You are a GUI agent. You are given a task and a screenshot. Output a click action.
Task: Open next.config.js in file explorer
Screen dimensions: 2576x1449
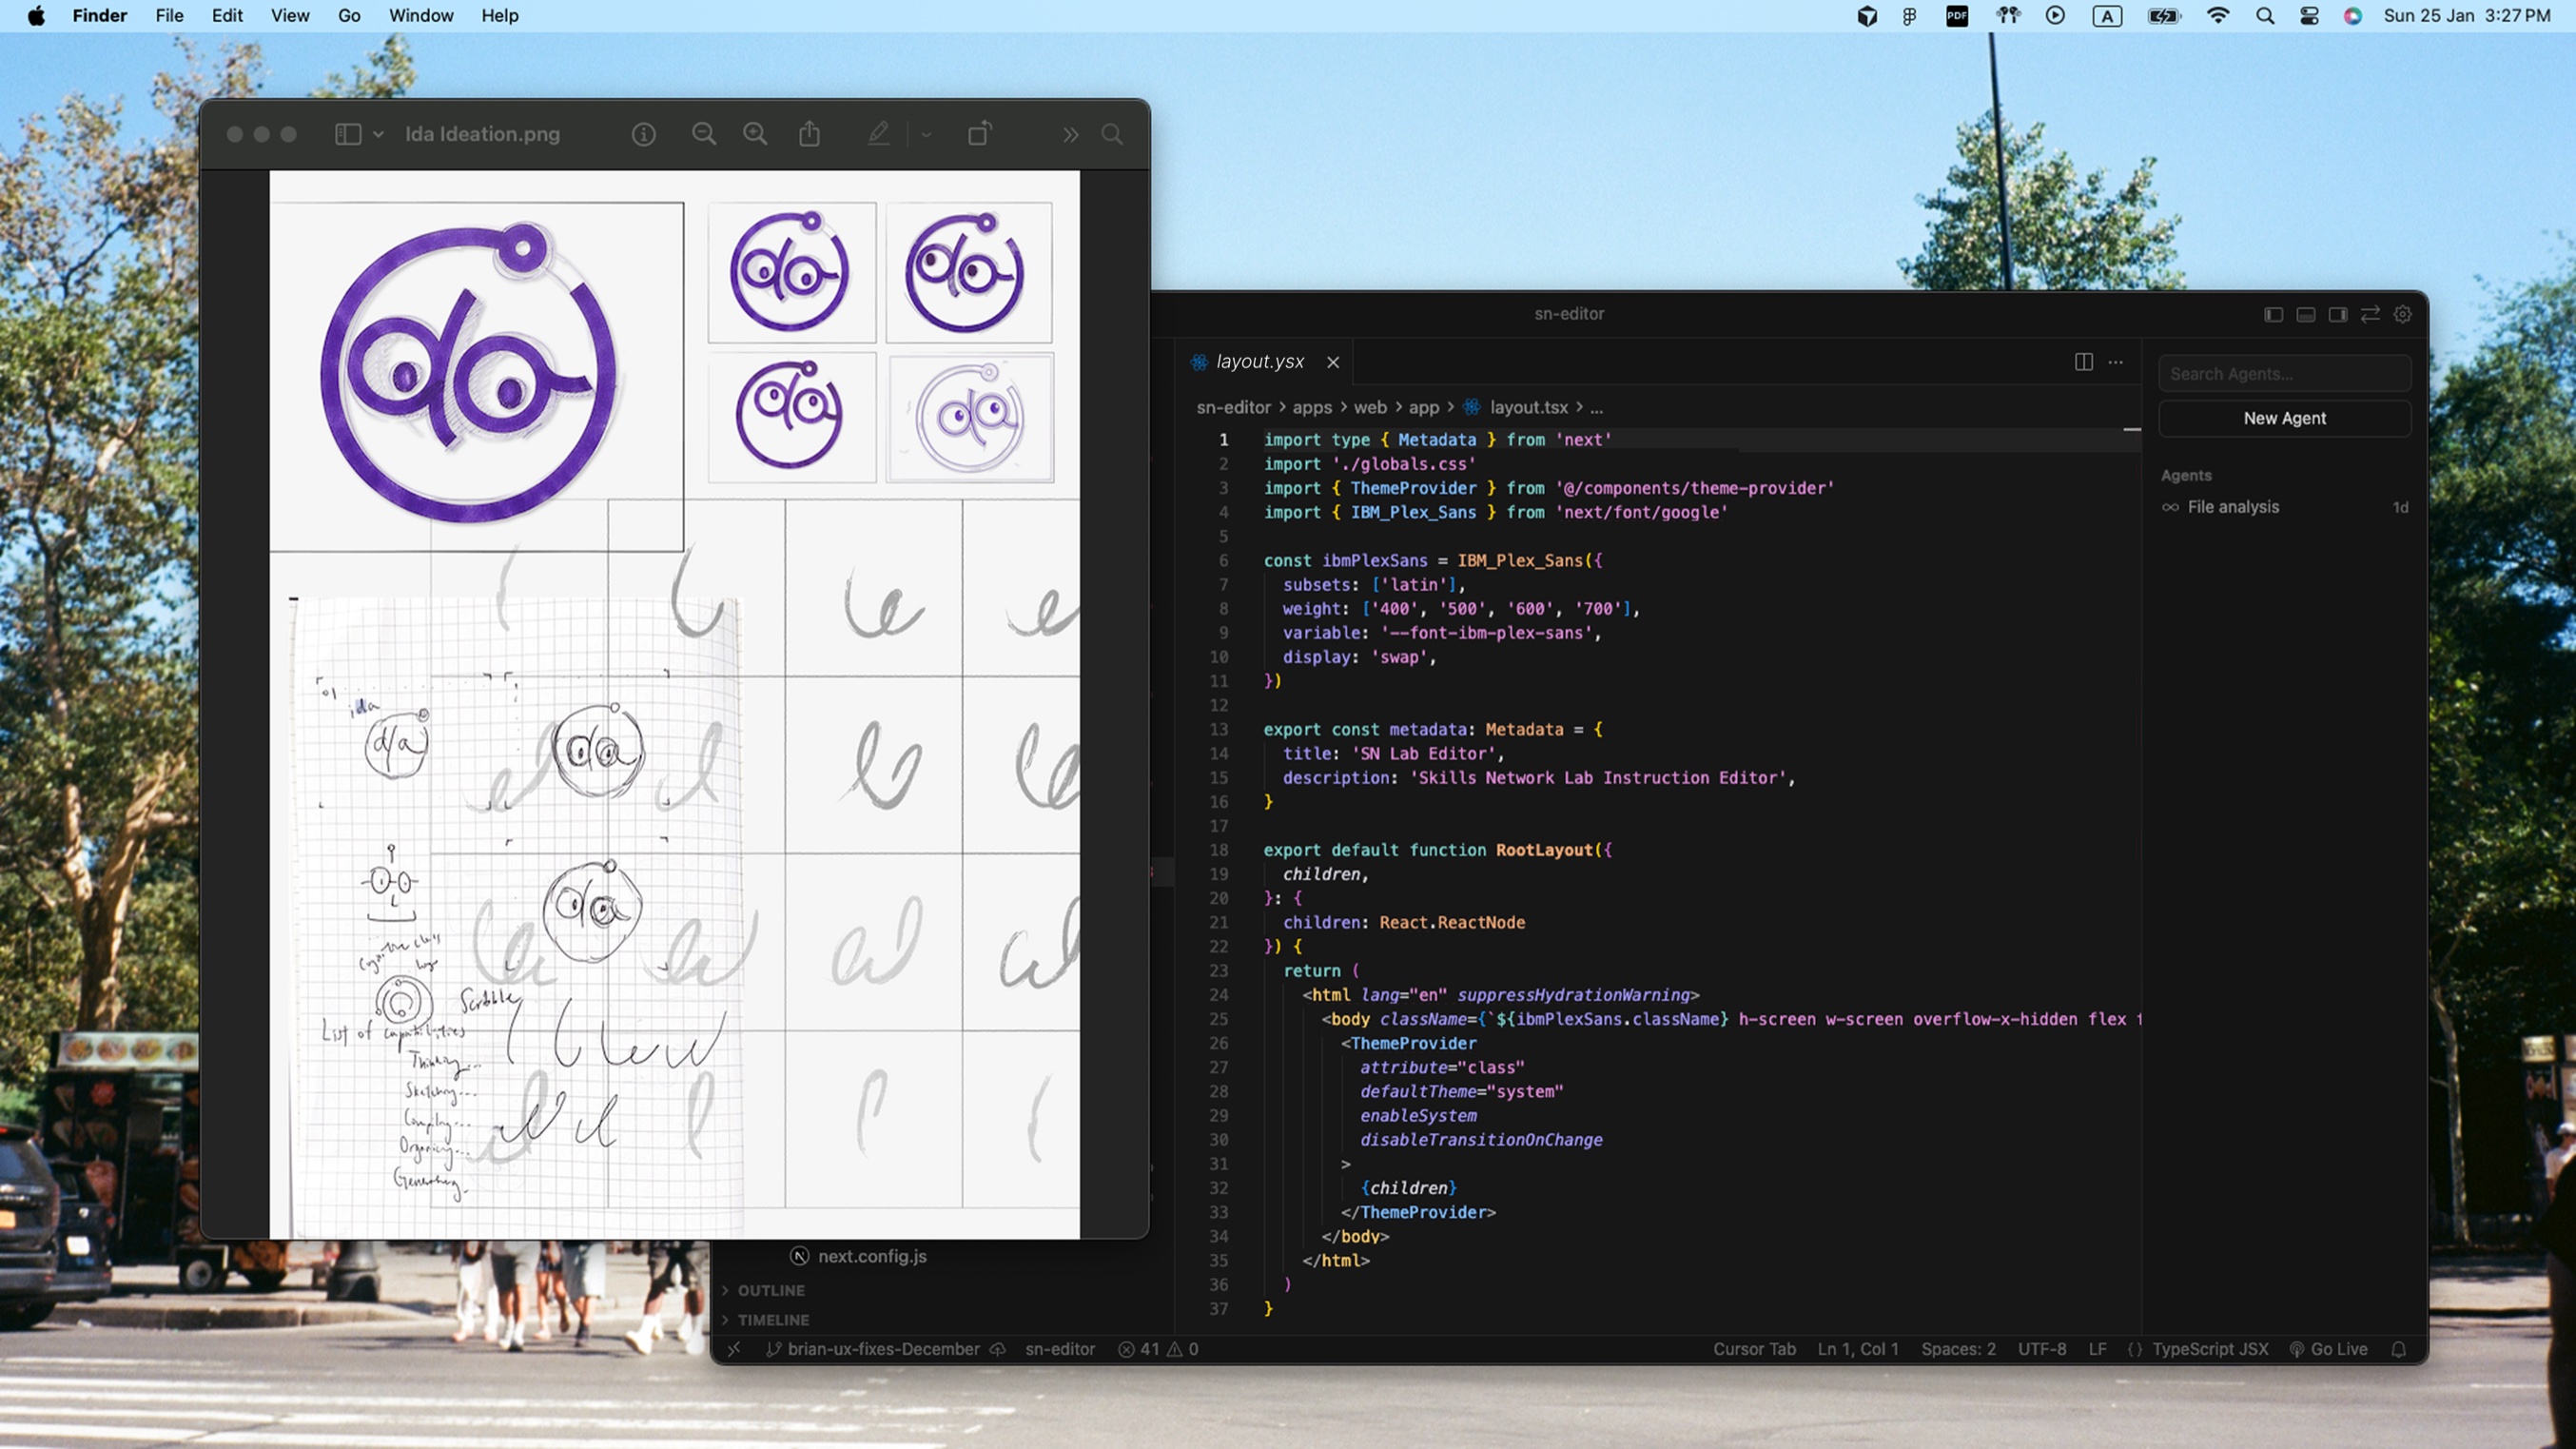(871, 1256)
